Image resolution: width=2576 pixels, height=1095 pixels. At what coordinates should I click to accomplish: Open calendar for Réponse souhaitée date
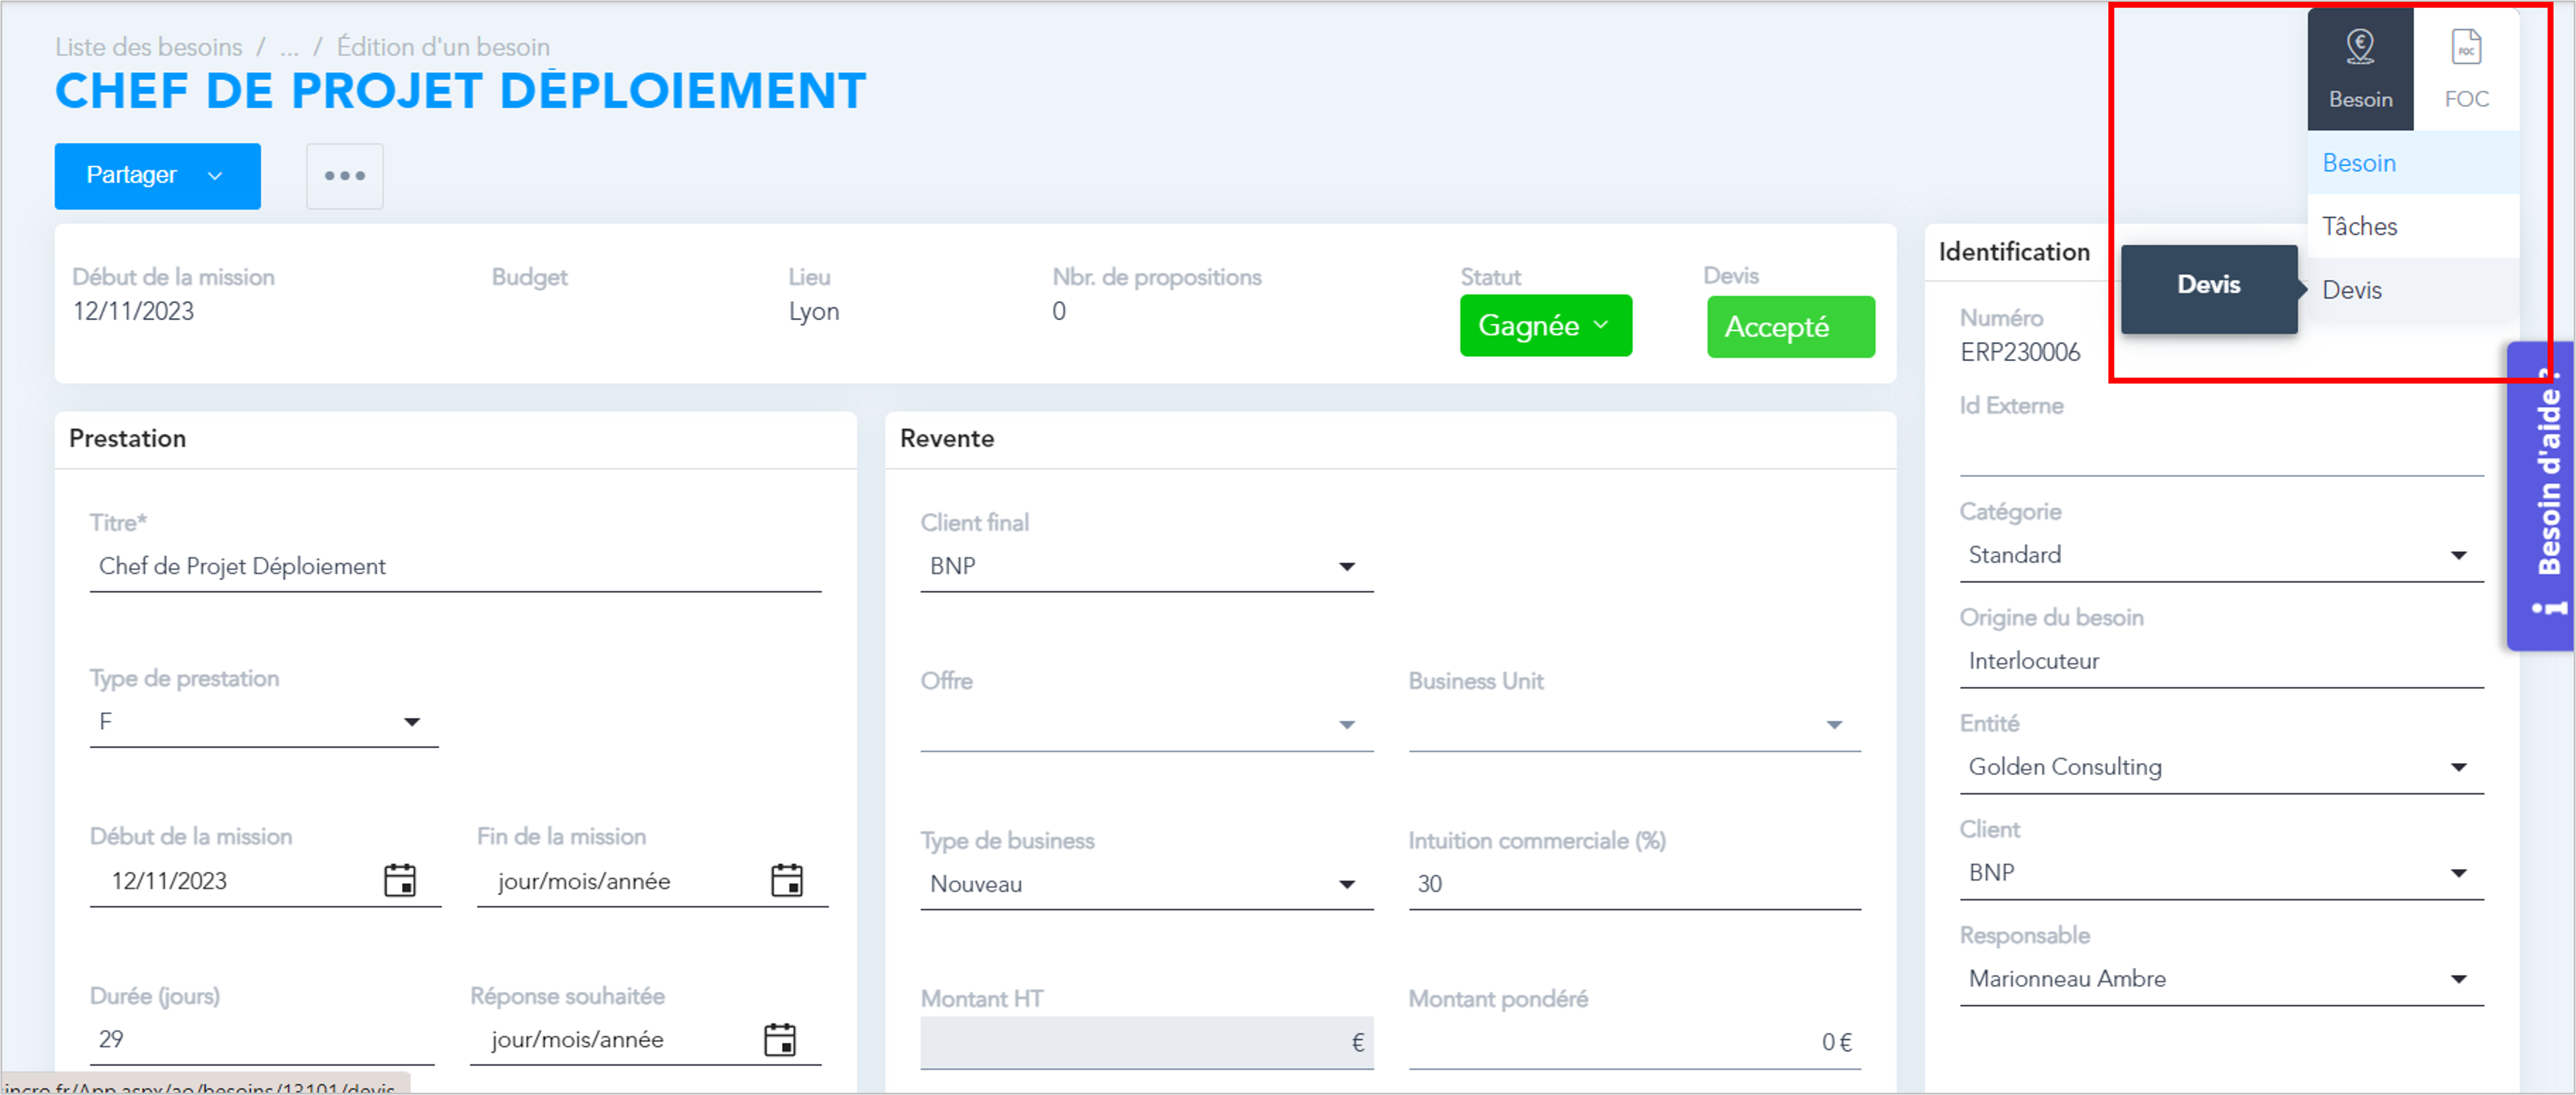[780, 1039]
